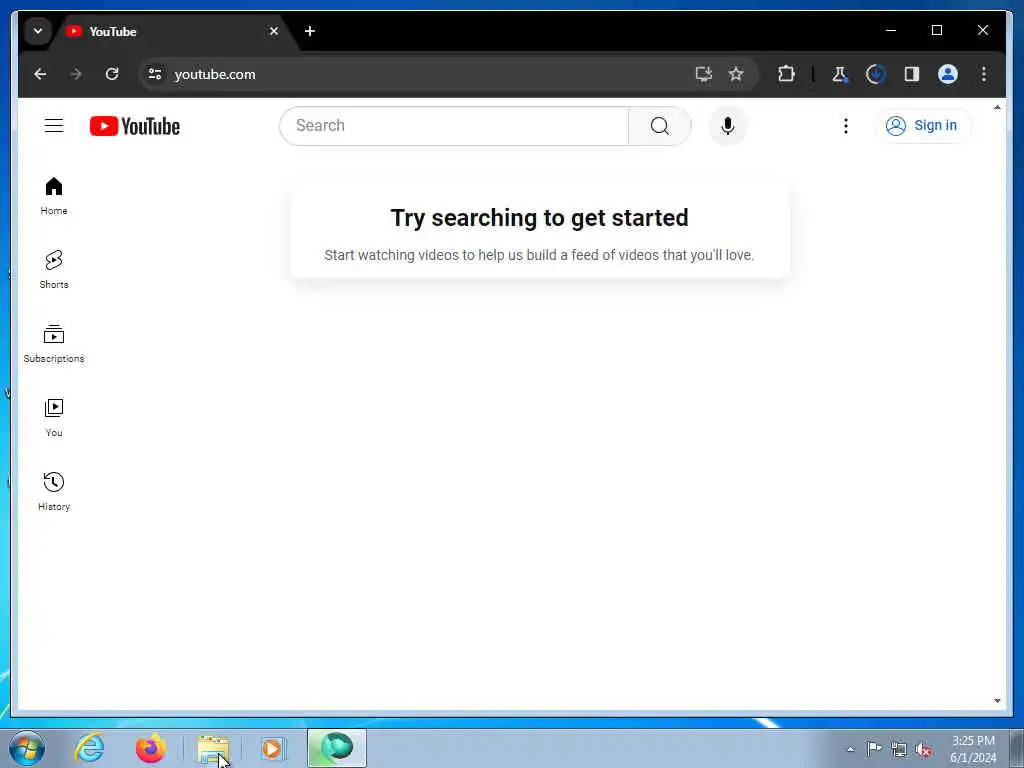Open the Chrome three-dot menu
The width and height of the screenshot is (1024, 768).
click(984, 74)
